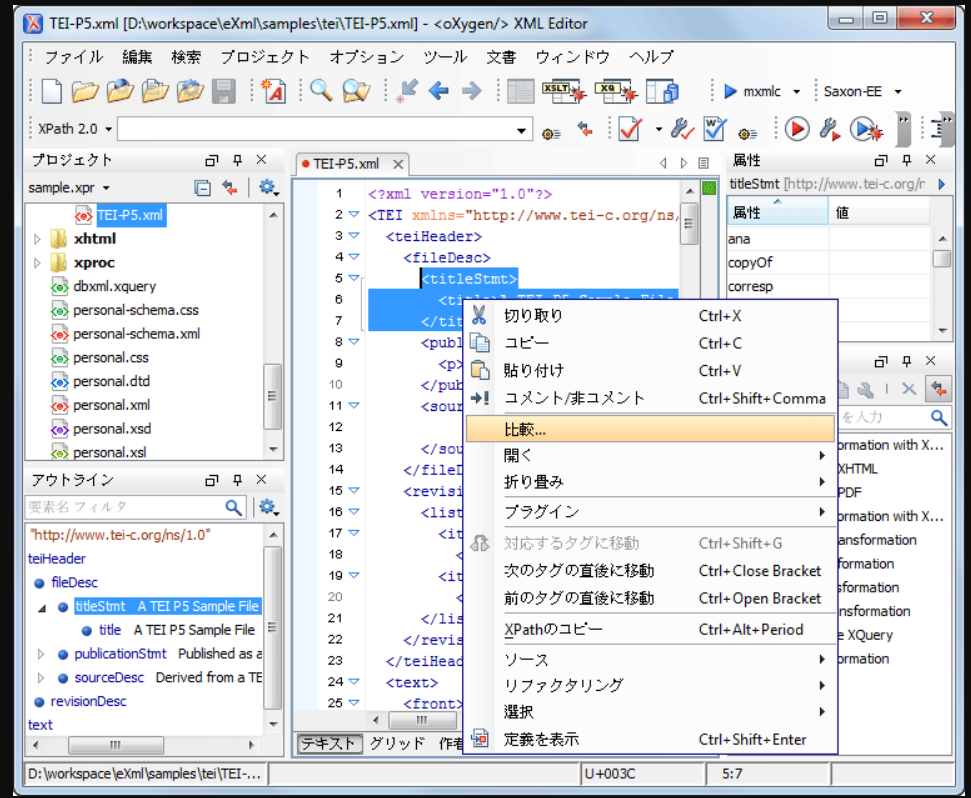Screen dimensions: 971x798
Task: Open the ツール menu in the menu bar
Action: tap(445, 57)
